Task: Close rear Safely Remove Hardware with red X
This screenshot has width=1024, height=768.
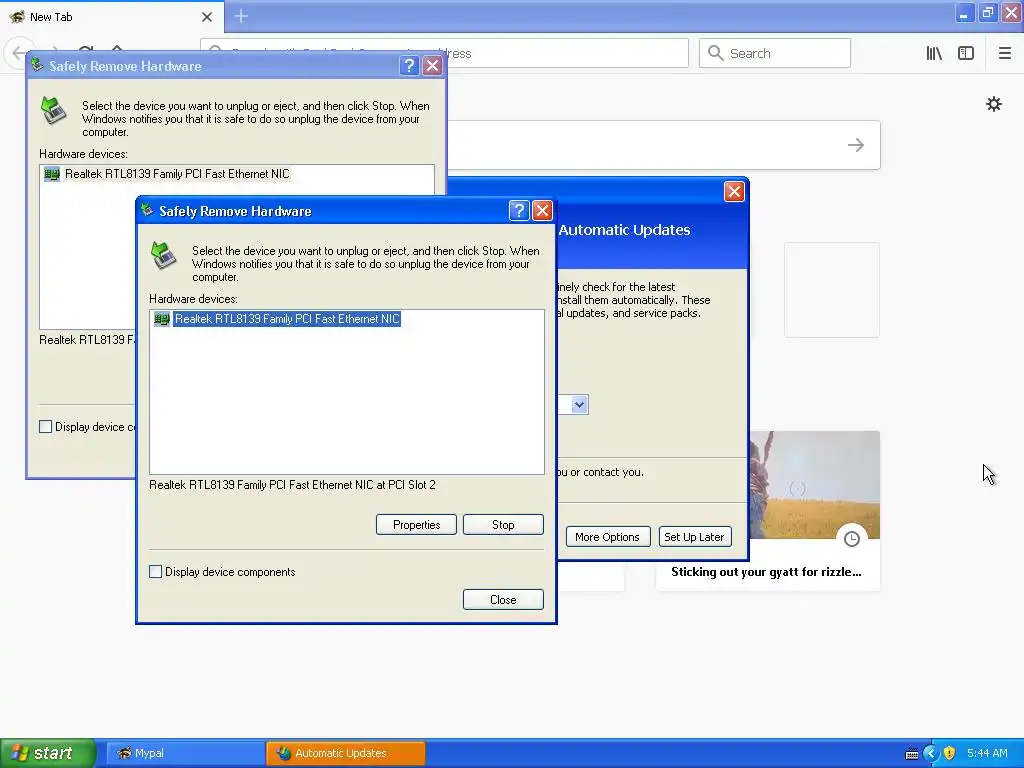Action: point(432,65)
